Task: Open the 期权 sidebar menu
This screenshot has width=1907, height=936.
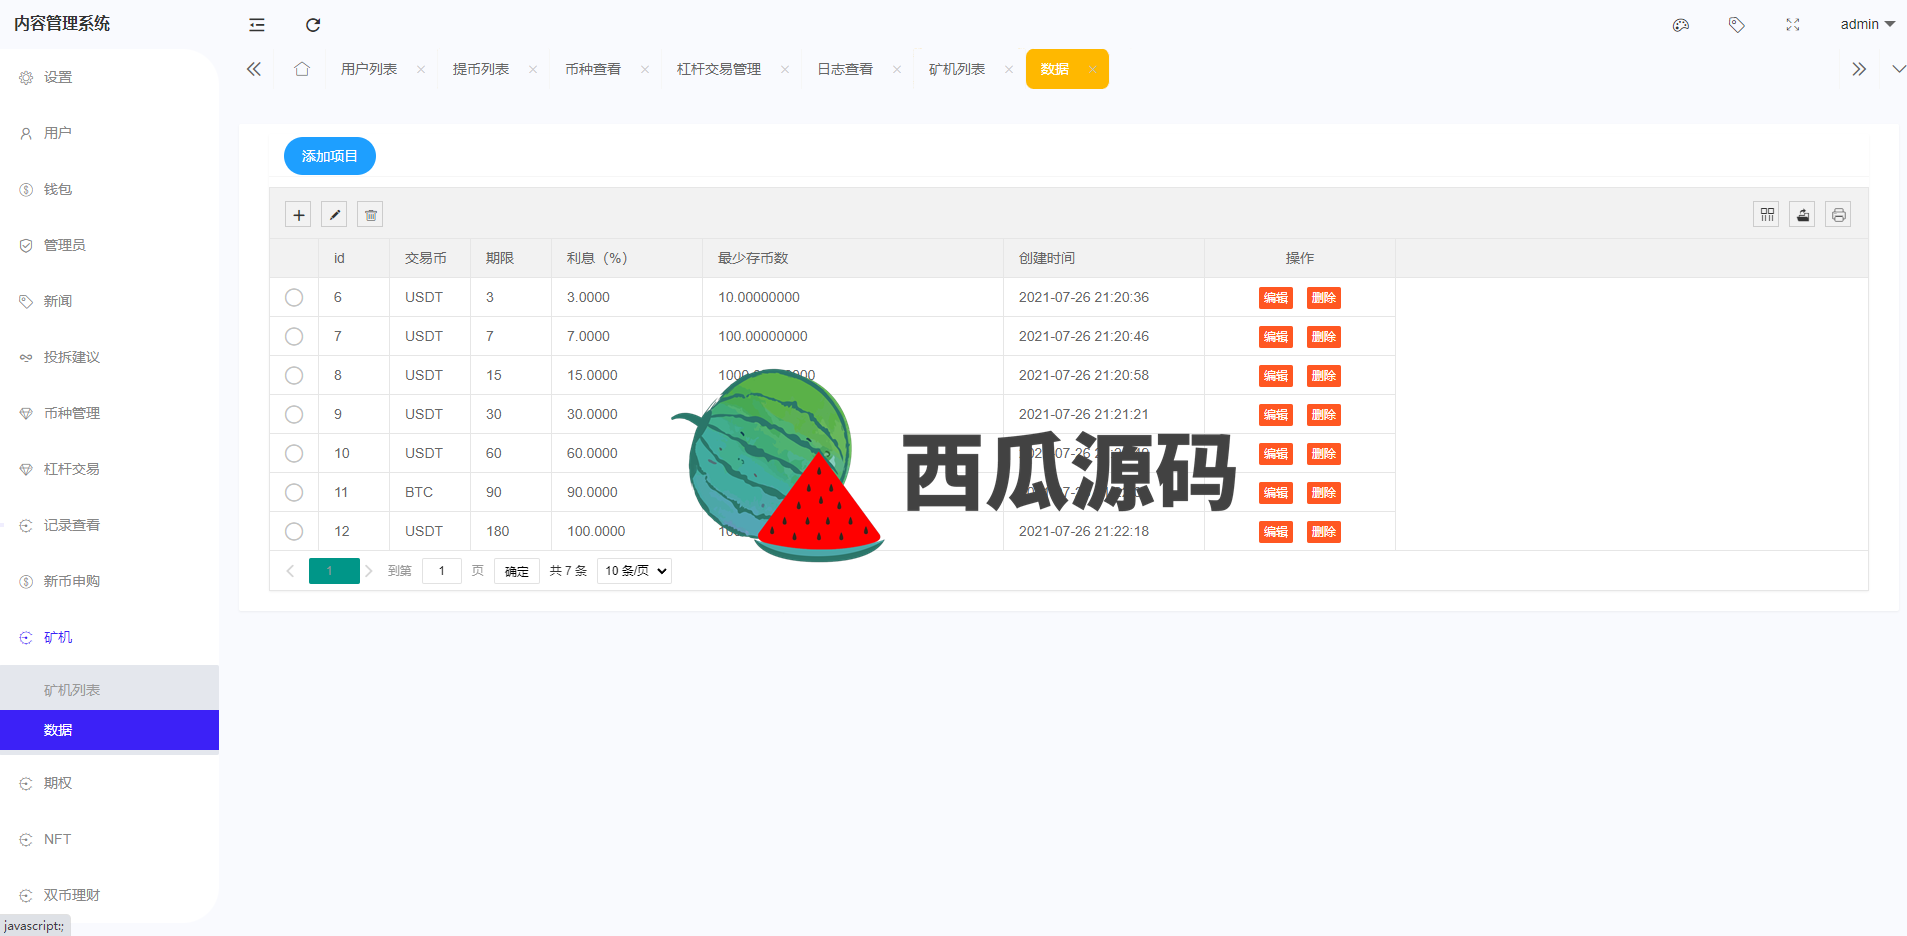Action: tap(109, 783)
